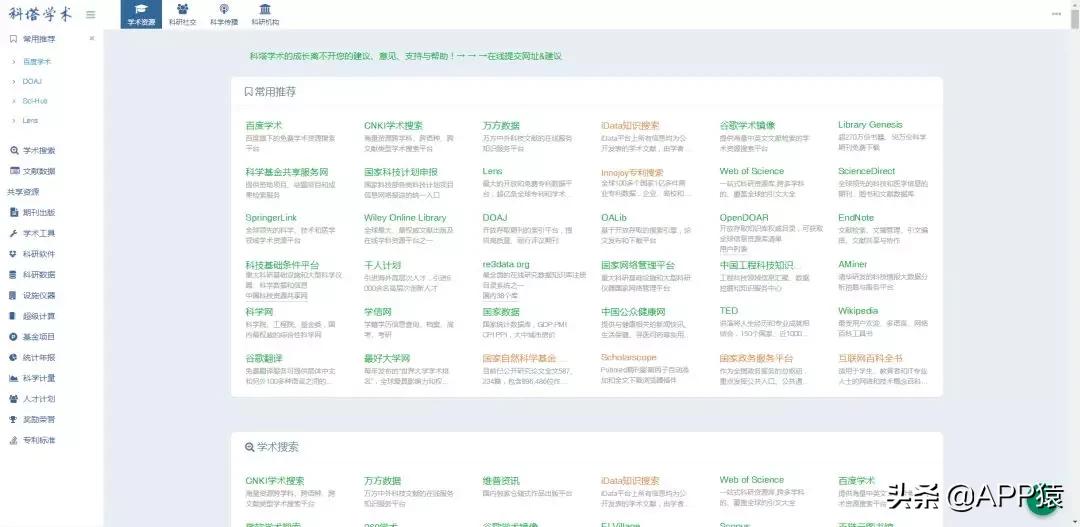Open EndNote link
This screenshot has height=527, width=1080.
(855, 218)
